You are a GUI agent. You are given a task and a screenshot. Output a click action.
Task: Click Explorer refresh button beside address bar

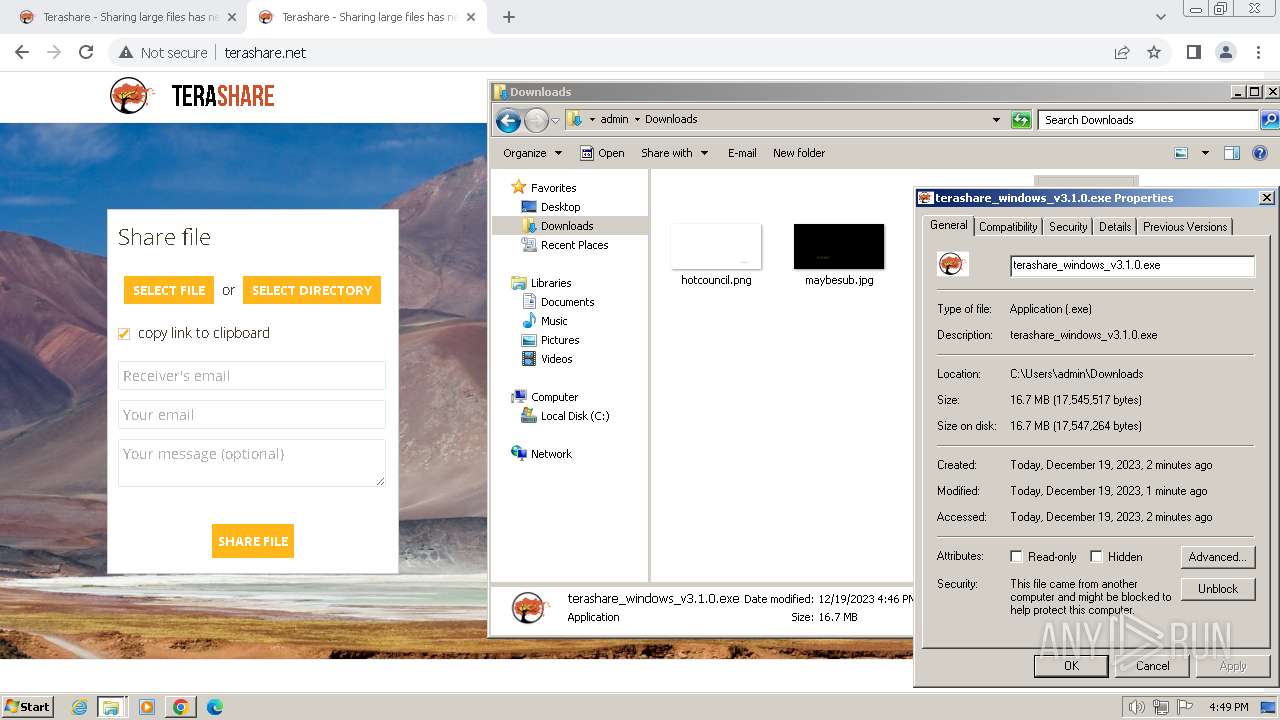(1021, 120)
